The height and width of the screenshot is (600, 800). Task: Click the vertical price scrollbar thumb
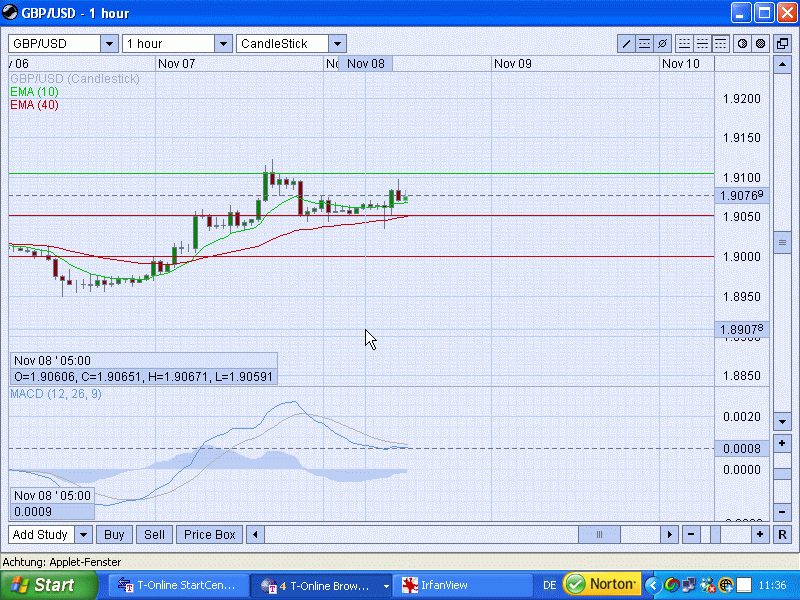click(x=782, y=242)
